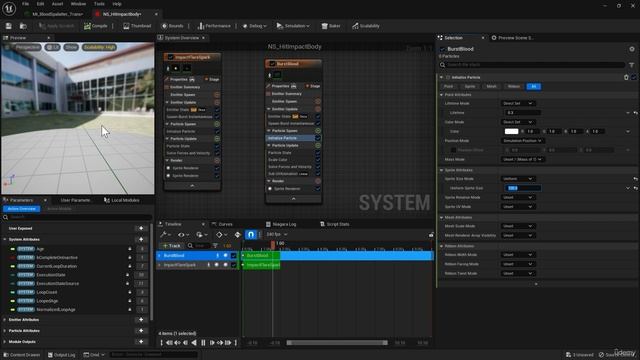Open the Position Mode dropdown
This screenshot has height=360, width=640.
pos(522,141)
